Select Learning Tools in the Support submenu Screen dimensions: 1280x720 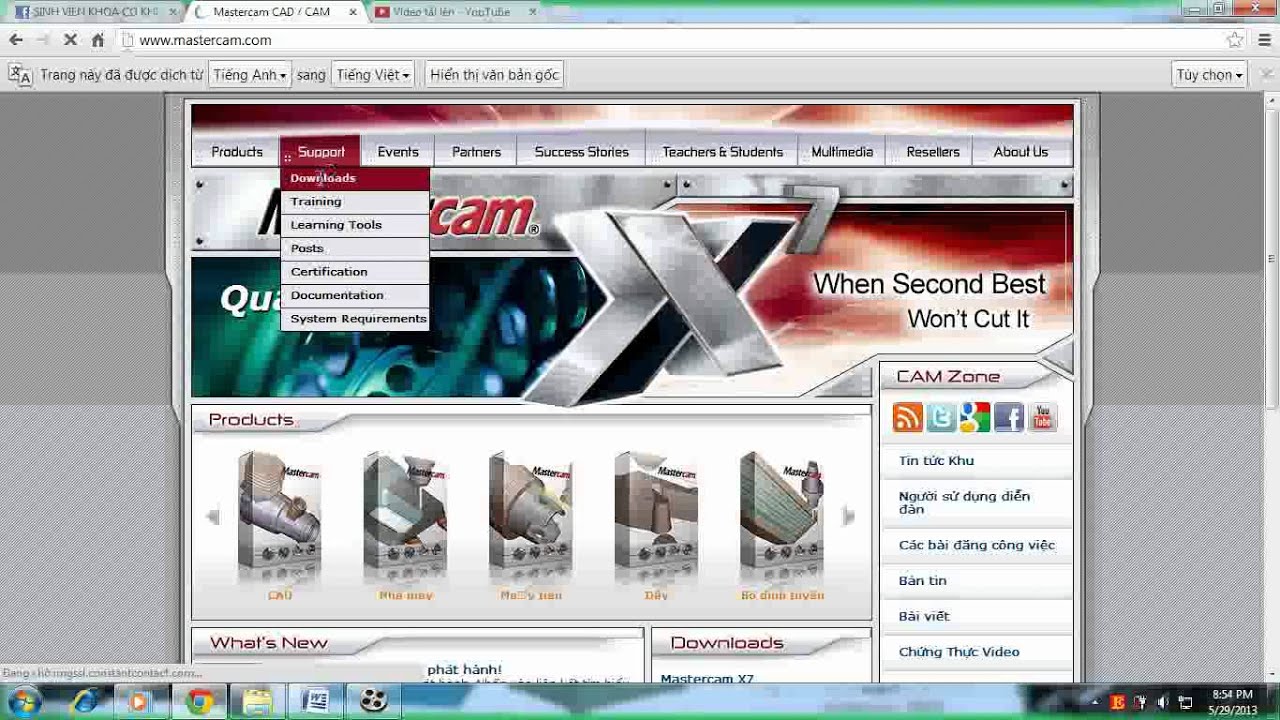tap(355, 225)
